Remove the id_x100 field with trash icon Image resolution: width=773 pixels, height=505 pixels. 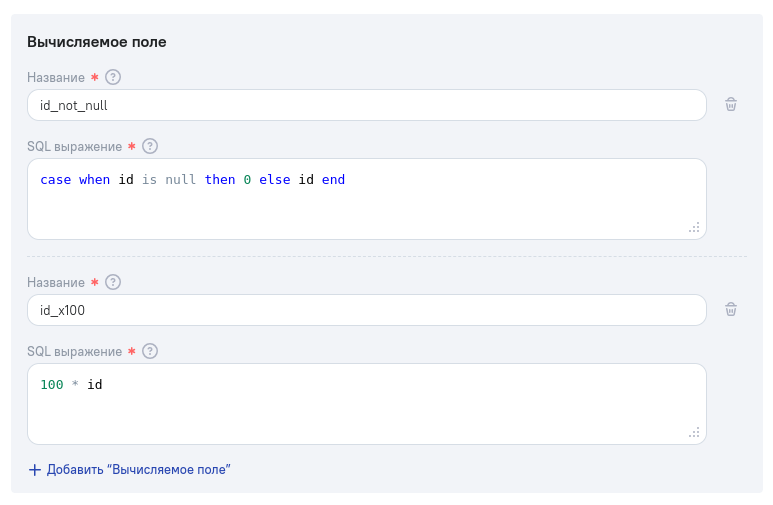(731, 310)
